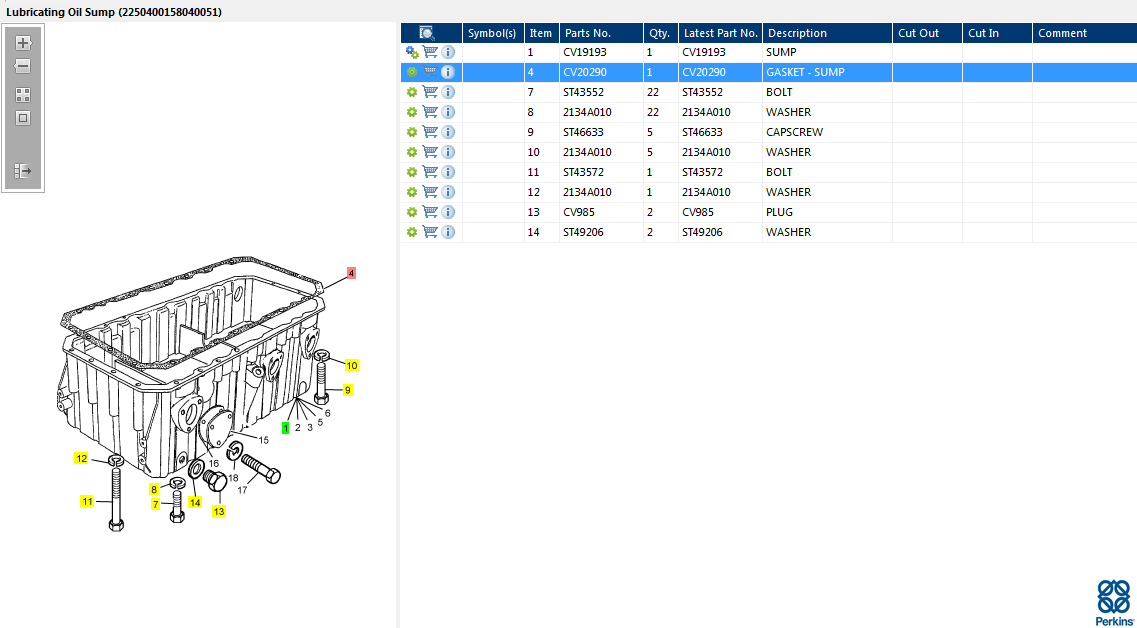Click green gear icon for item 14
The image size is (1137, 628).
point(411,232)
